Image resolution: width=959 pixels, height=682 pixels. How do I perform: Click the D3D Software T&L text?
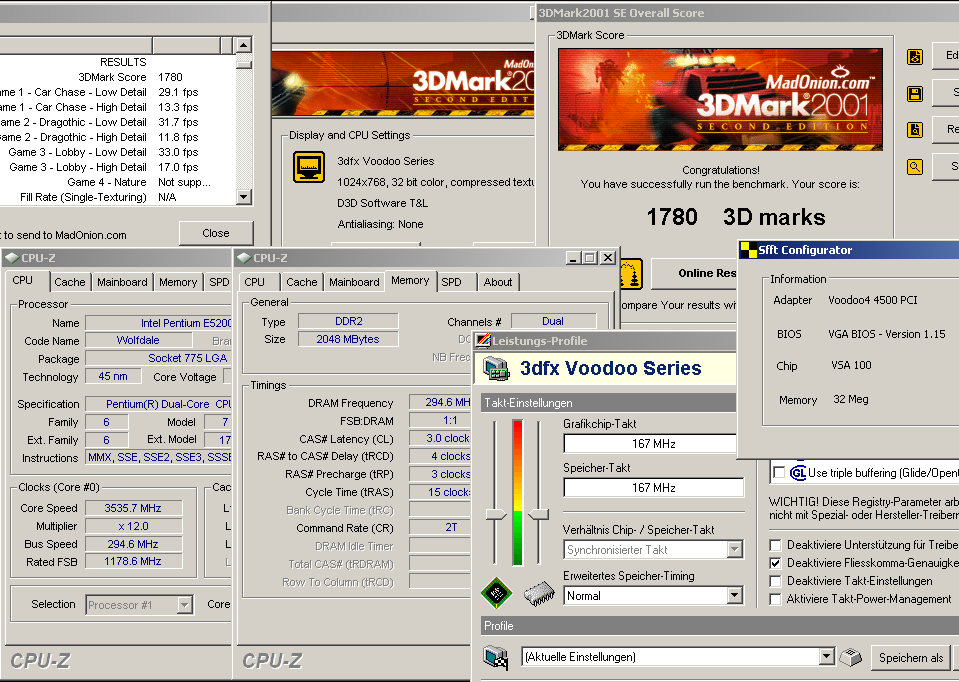pos(383,203)
